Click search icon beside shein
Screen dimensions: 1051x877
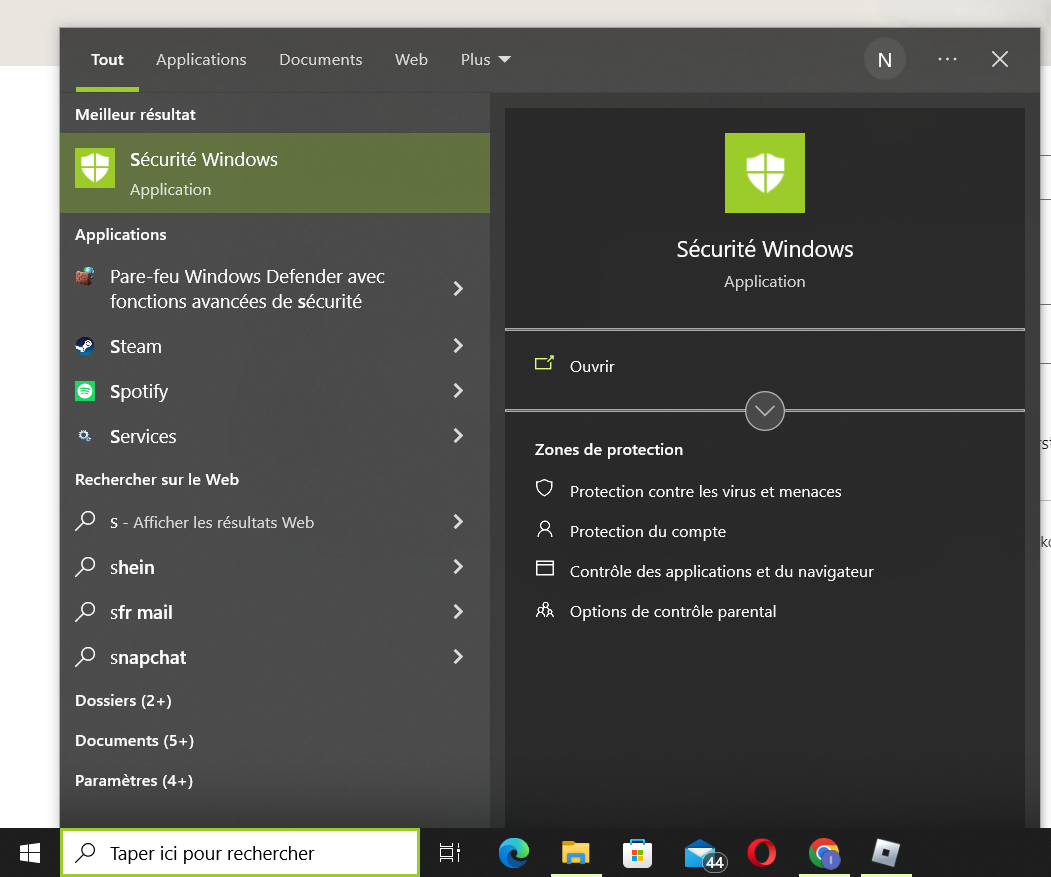click(85, 567)
